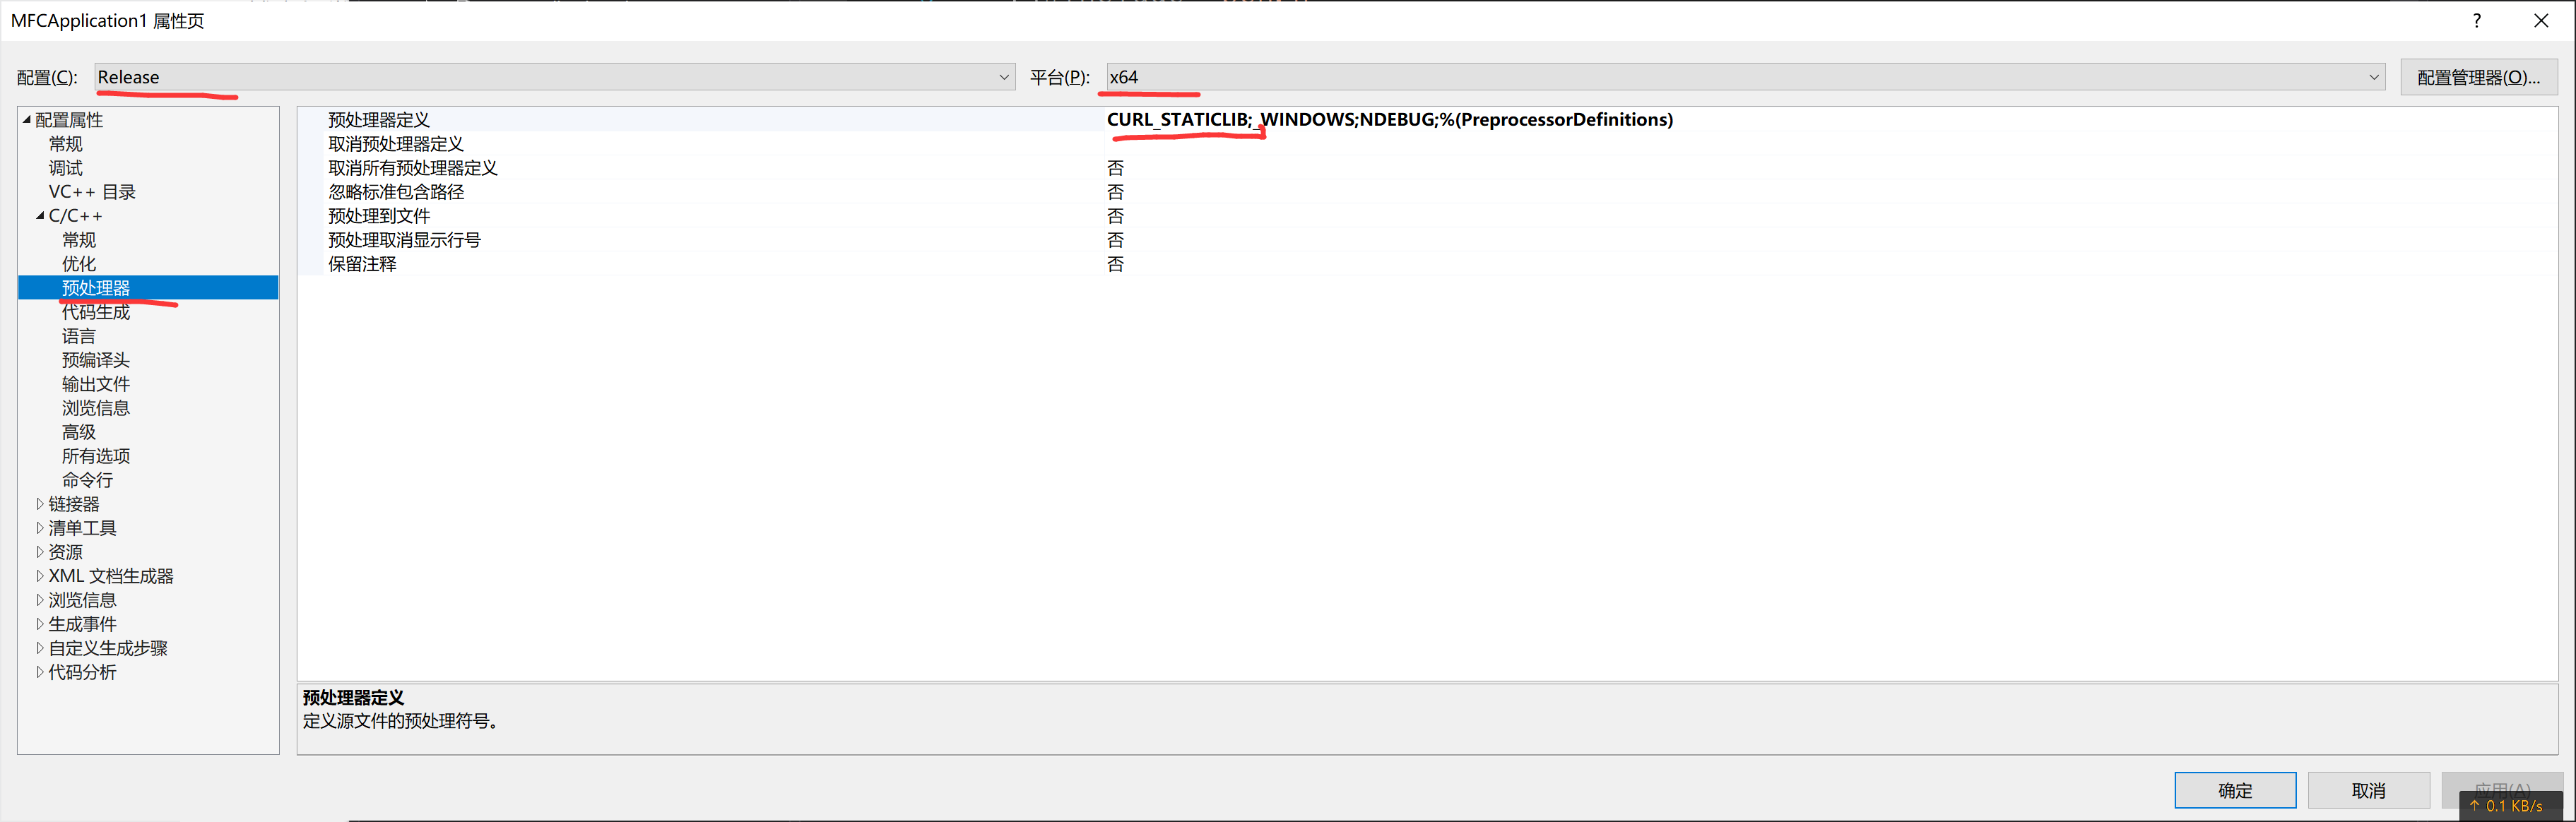2576x822 pixels.
Task: Select the 预编译头 tree item
Action: coord(96,360)
